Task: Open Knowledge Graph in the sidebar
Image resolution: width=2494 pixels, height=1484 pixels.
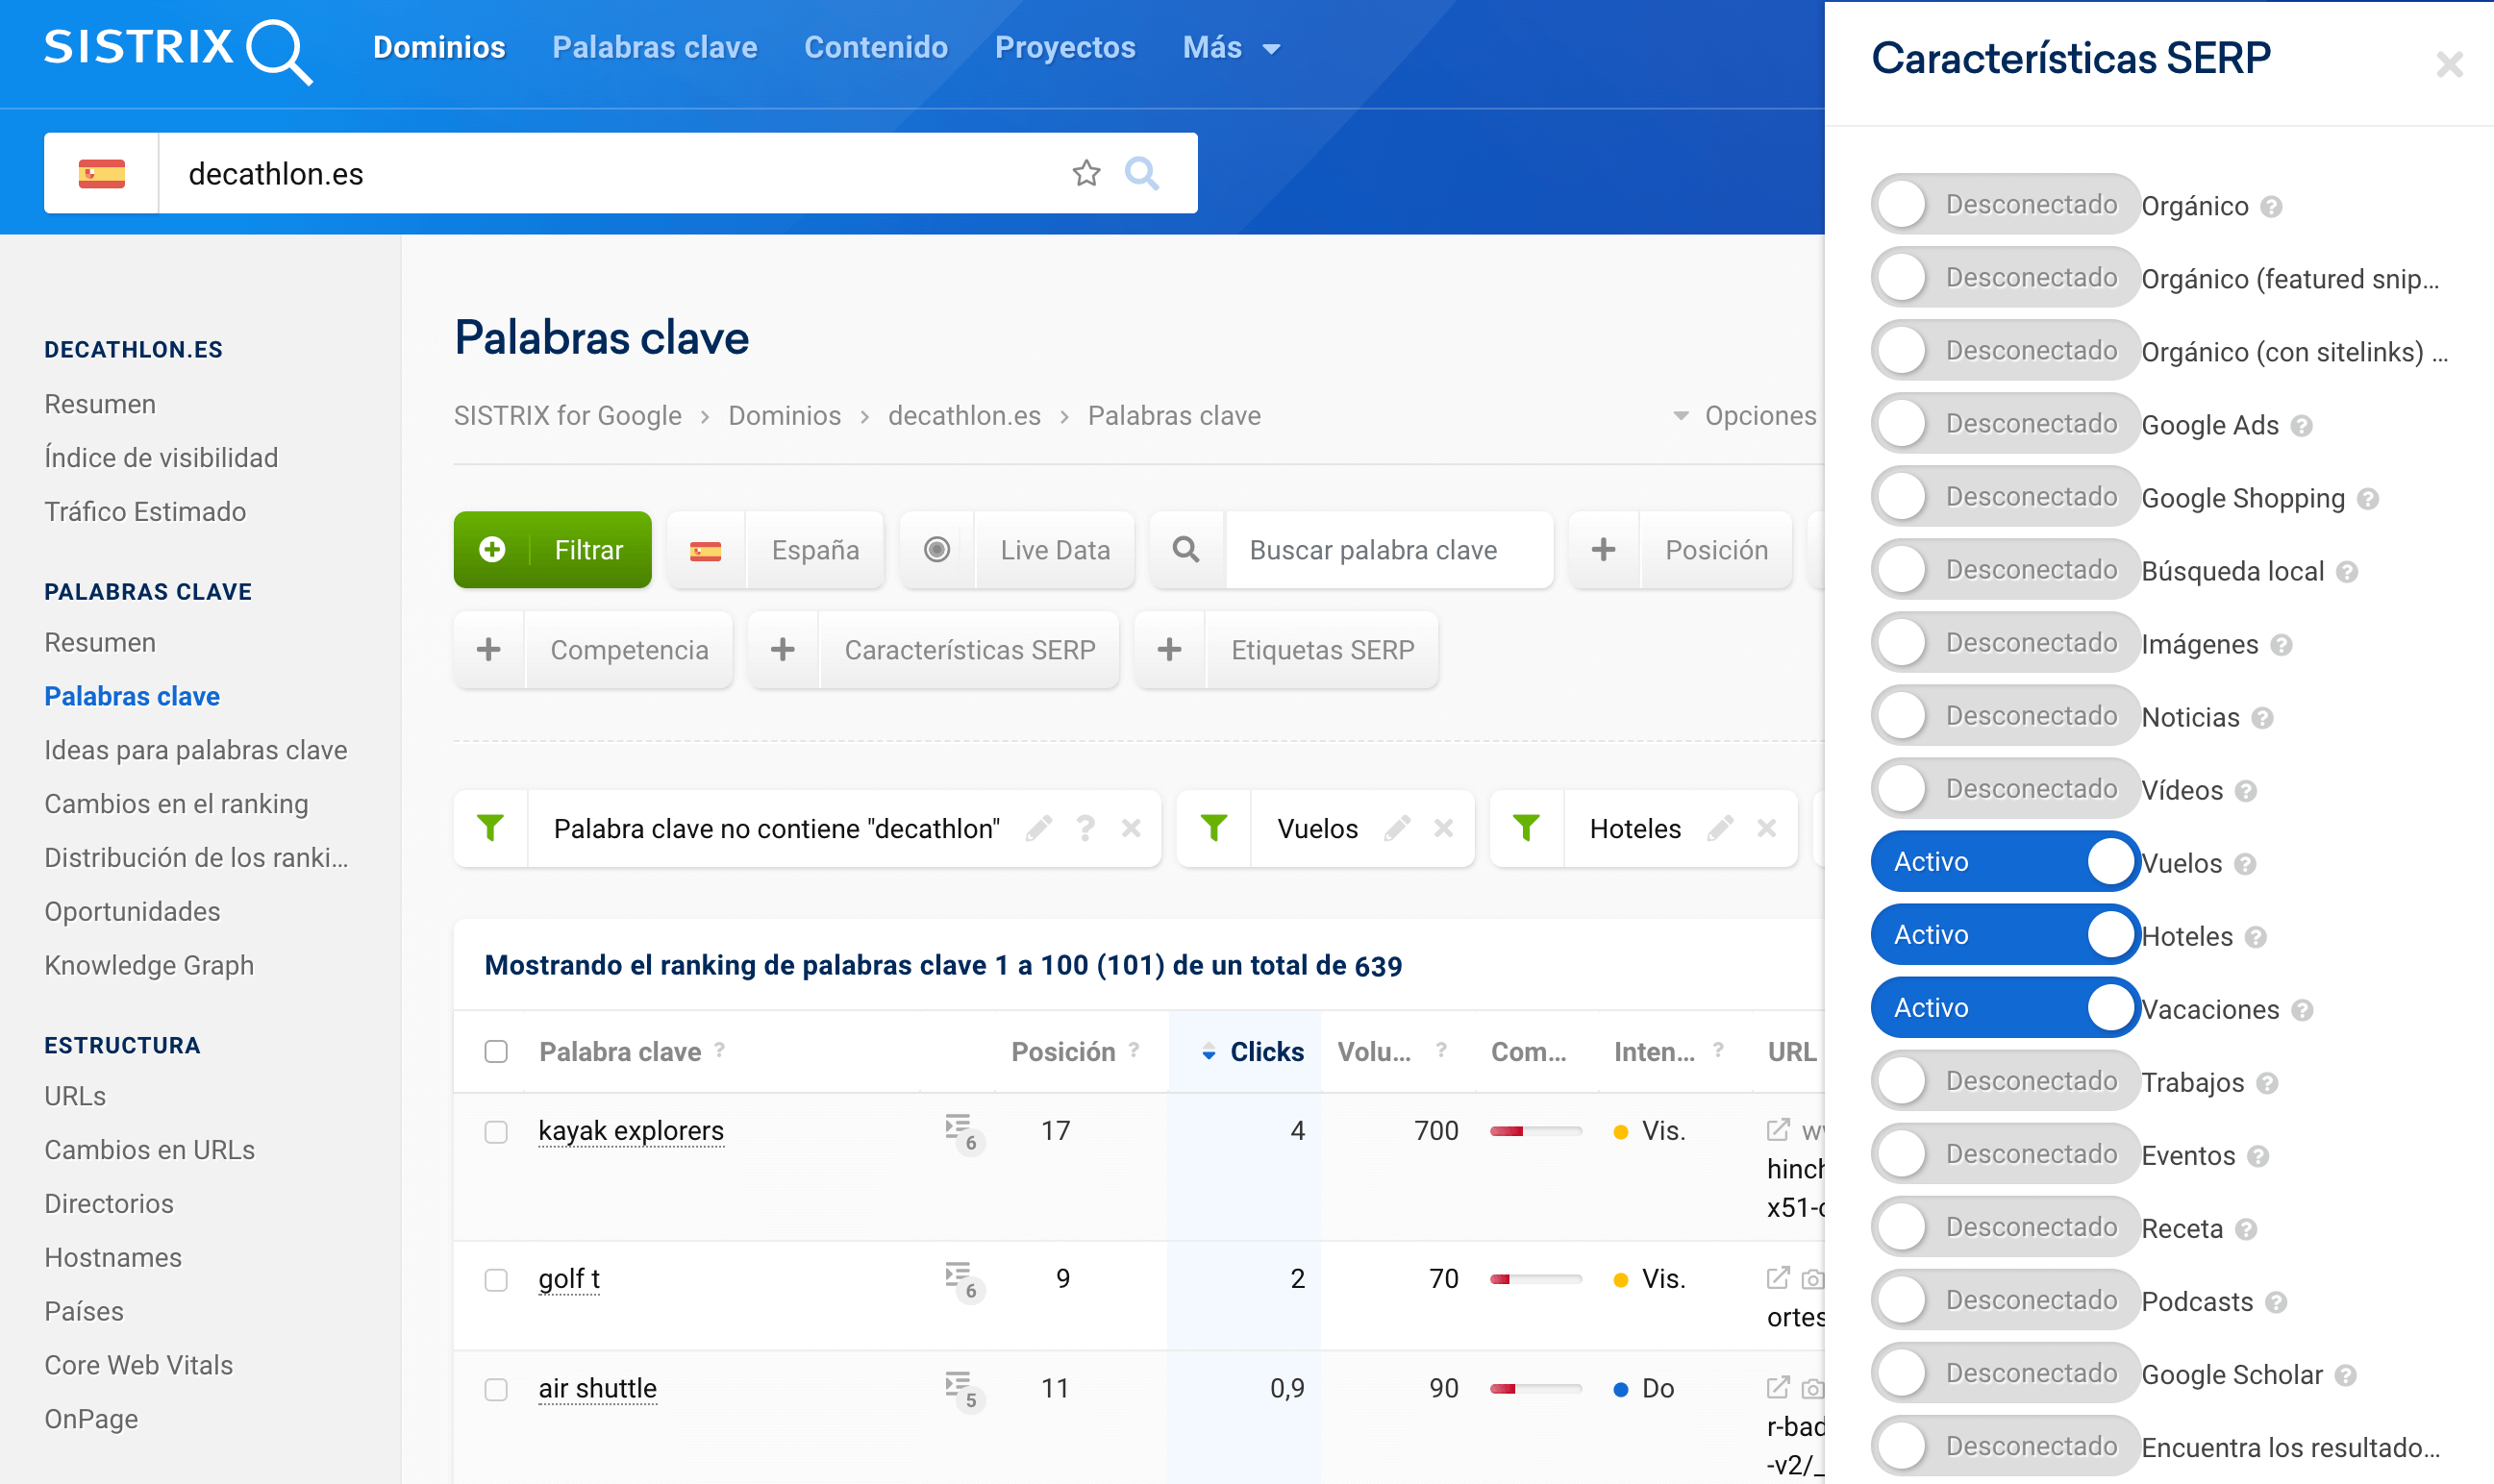Action: pos(149,965)
